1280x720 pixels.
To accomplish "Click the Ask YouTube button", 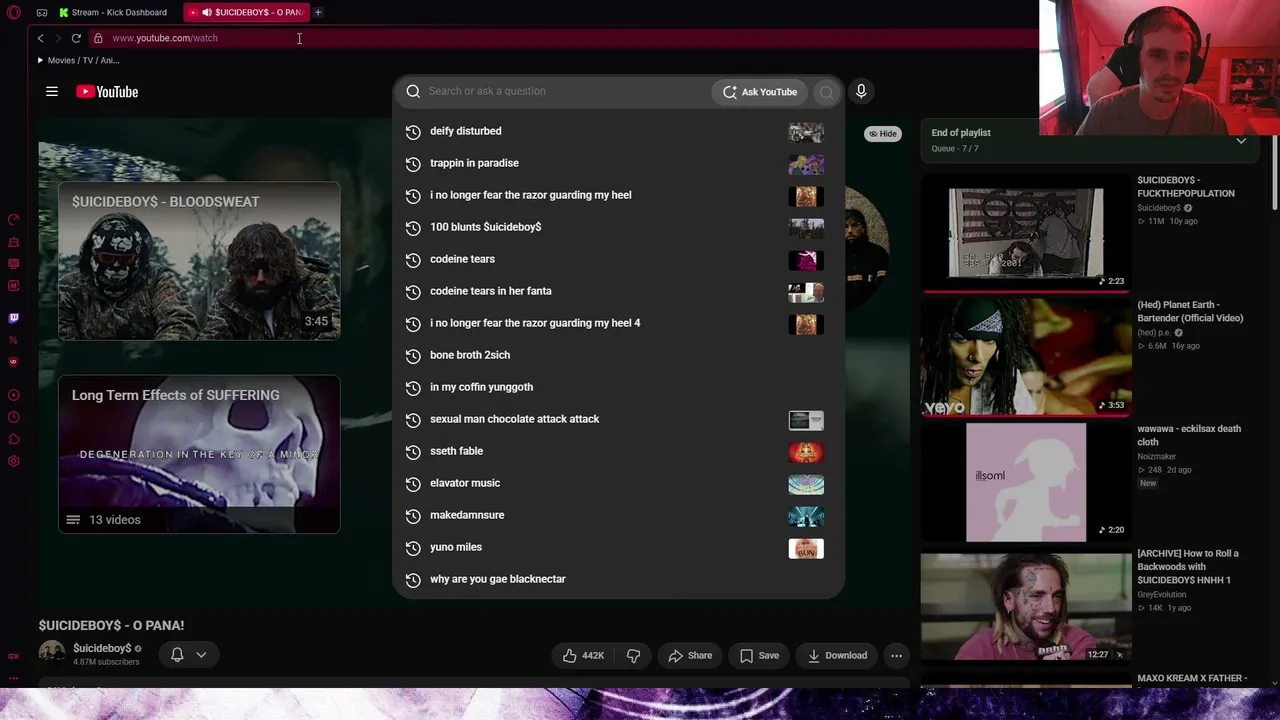I will [x=760, y=92].
